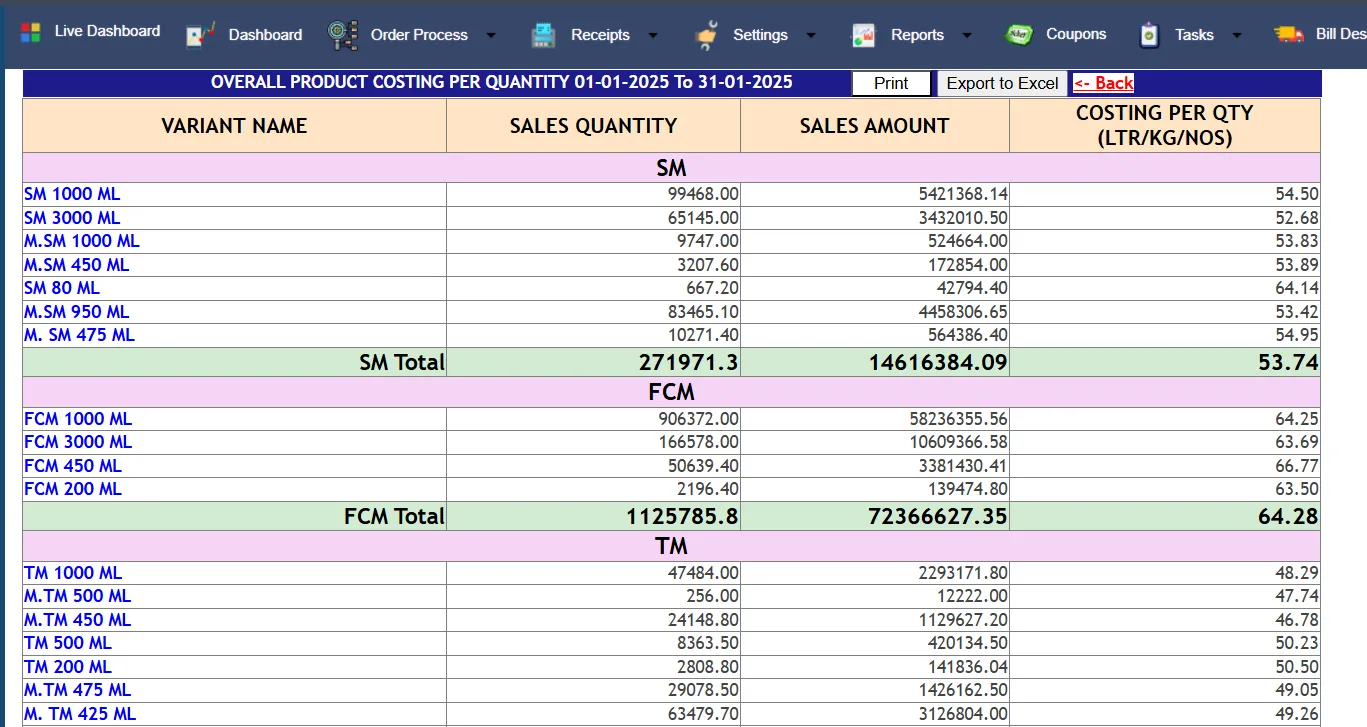This screenshot has height=727, width=1367.
Task: Expand the Receipts dropdown arrow
Action: pos(653,35)
